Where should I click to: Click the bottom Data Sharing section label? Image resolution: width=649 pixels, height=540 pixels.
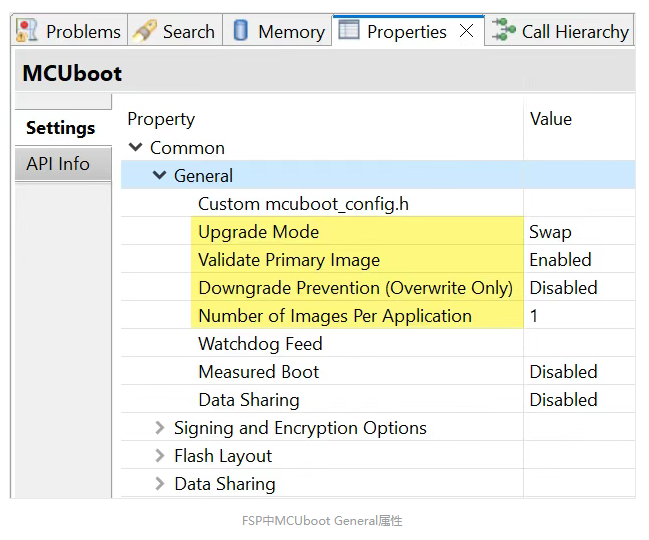pos(225,484)
